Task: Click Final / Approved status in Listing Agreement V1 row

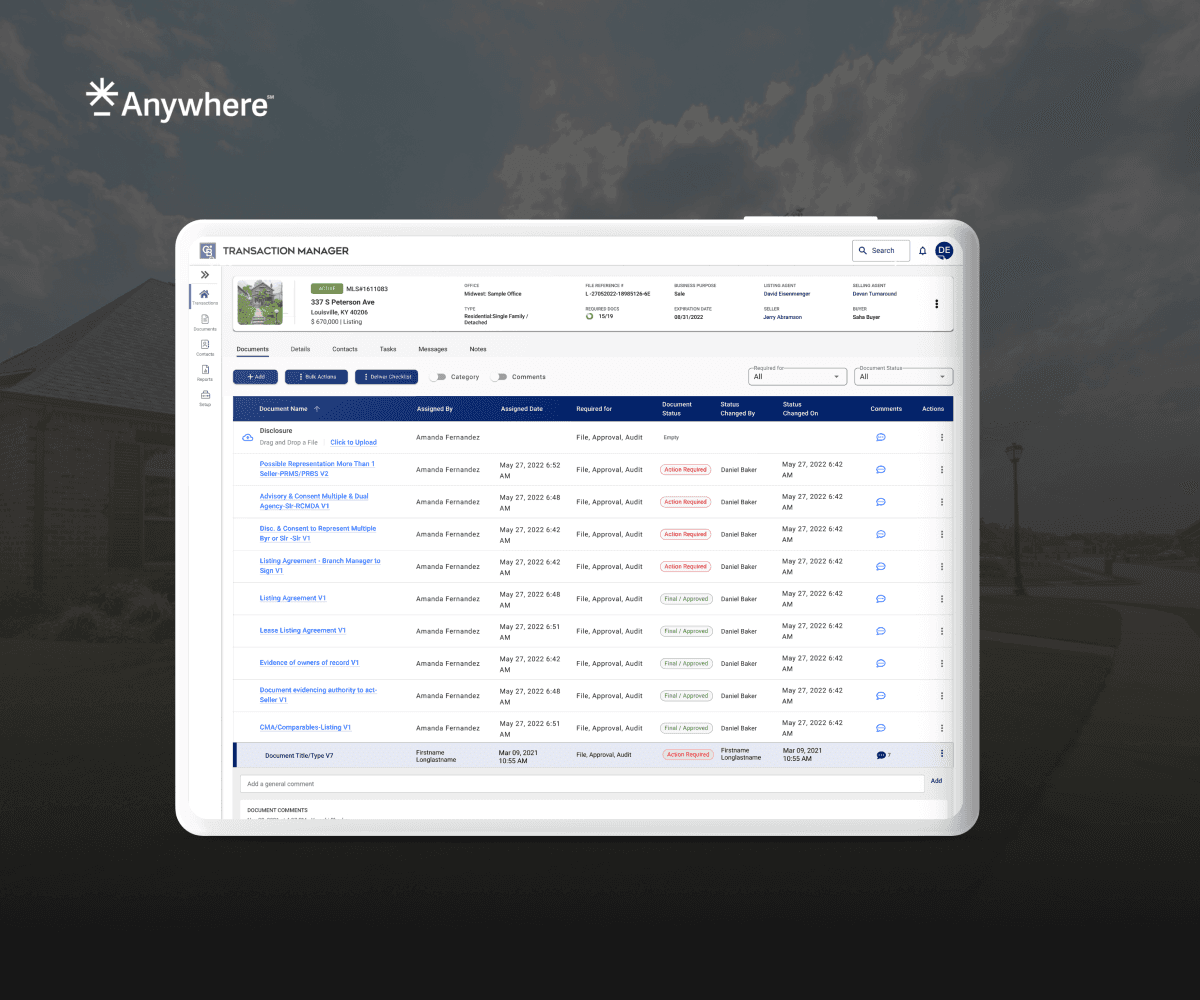Action: click(686, 599)
